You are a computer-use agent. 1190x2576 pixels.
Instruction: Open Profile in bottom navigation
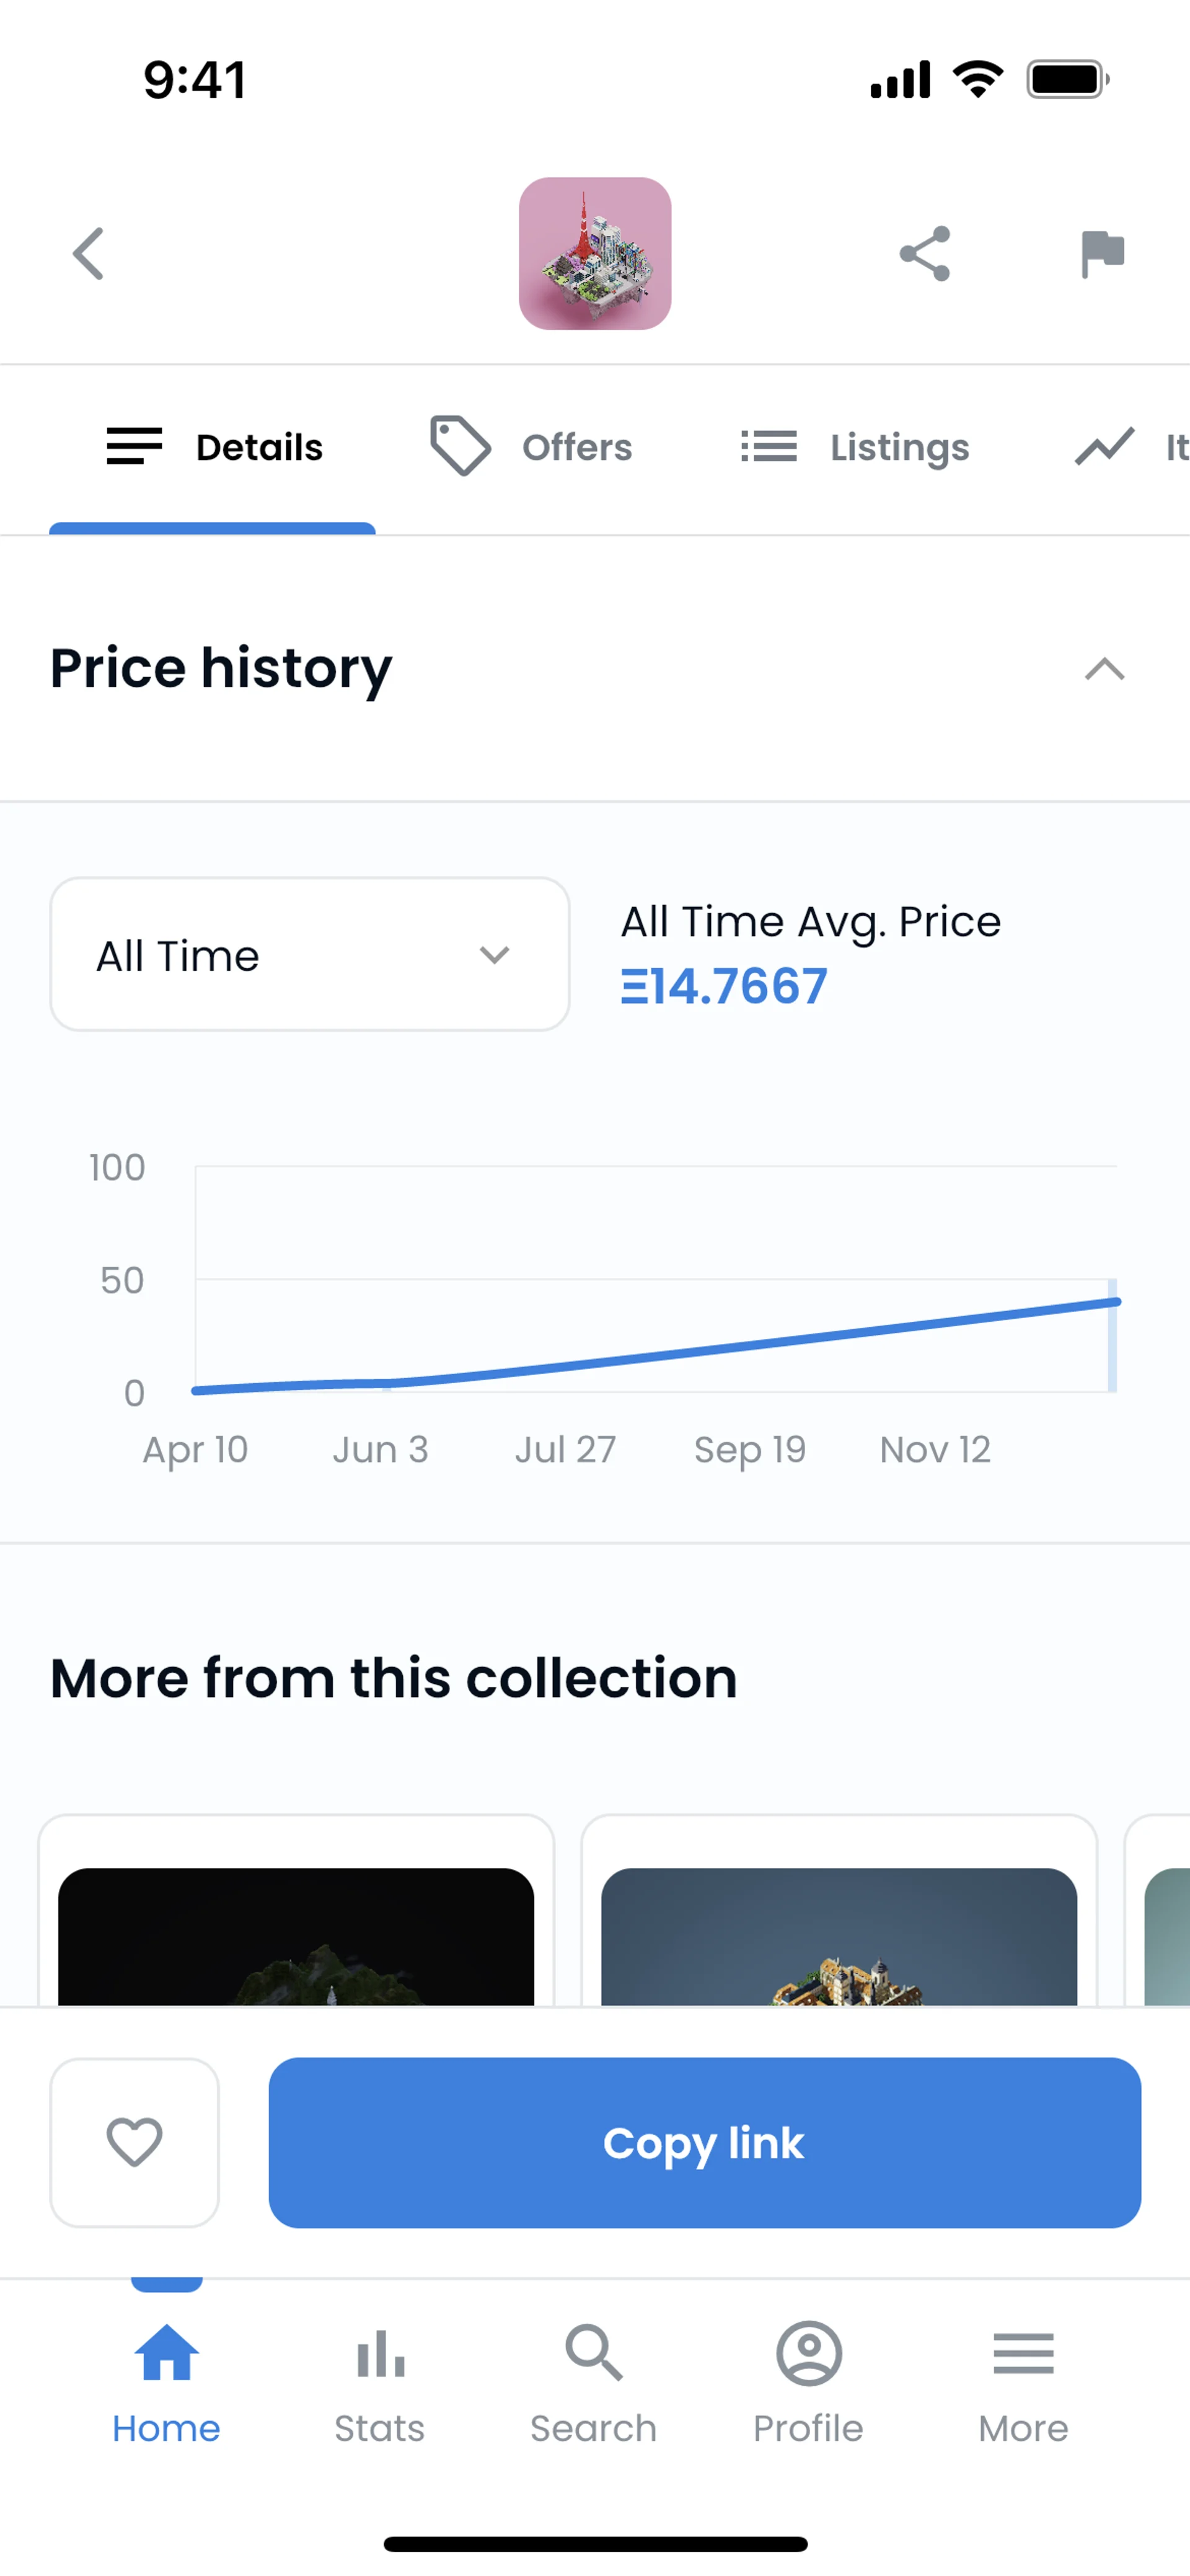[808, 2384]
